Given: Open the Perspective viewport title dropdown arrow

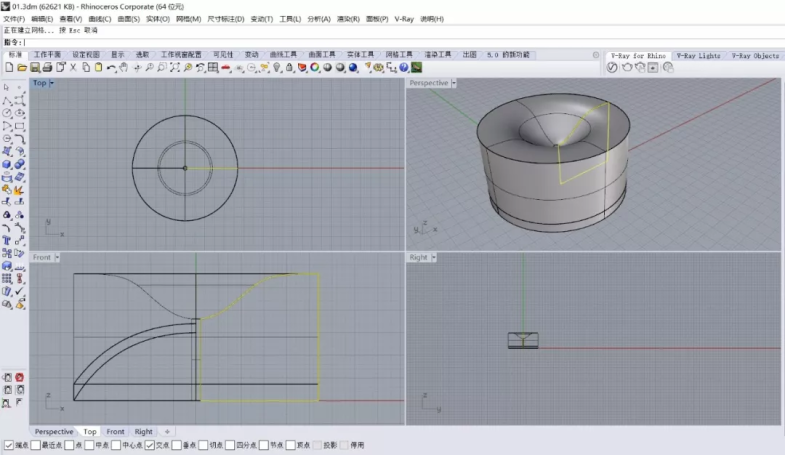Looking at the screenshot, I should point(455,83).
